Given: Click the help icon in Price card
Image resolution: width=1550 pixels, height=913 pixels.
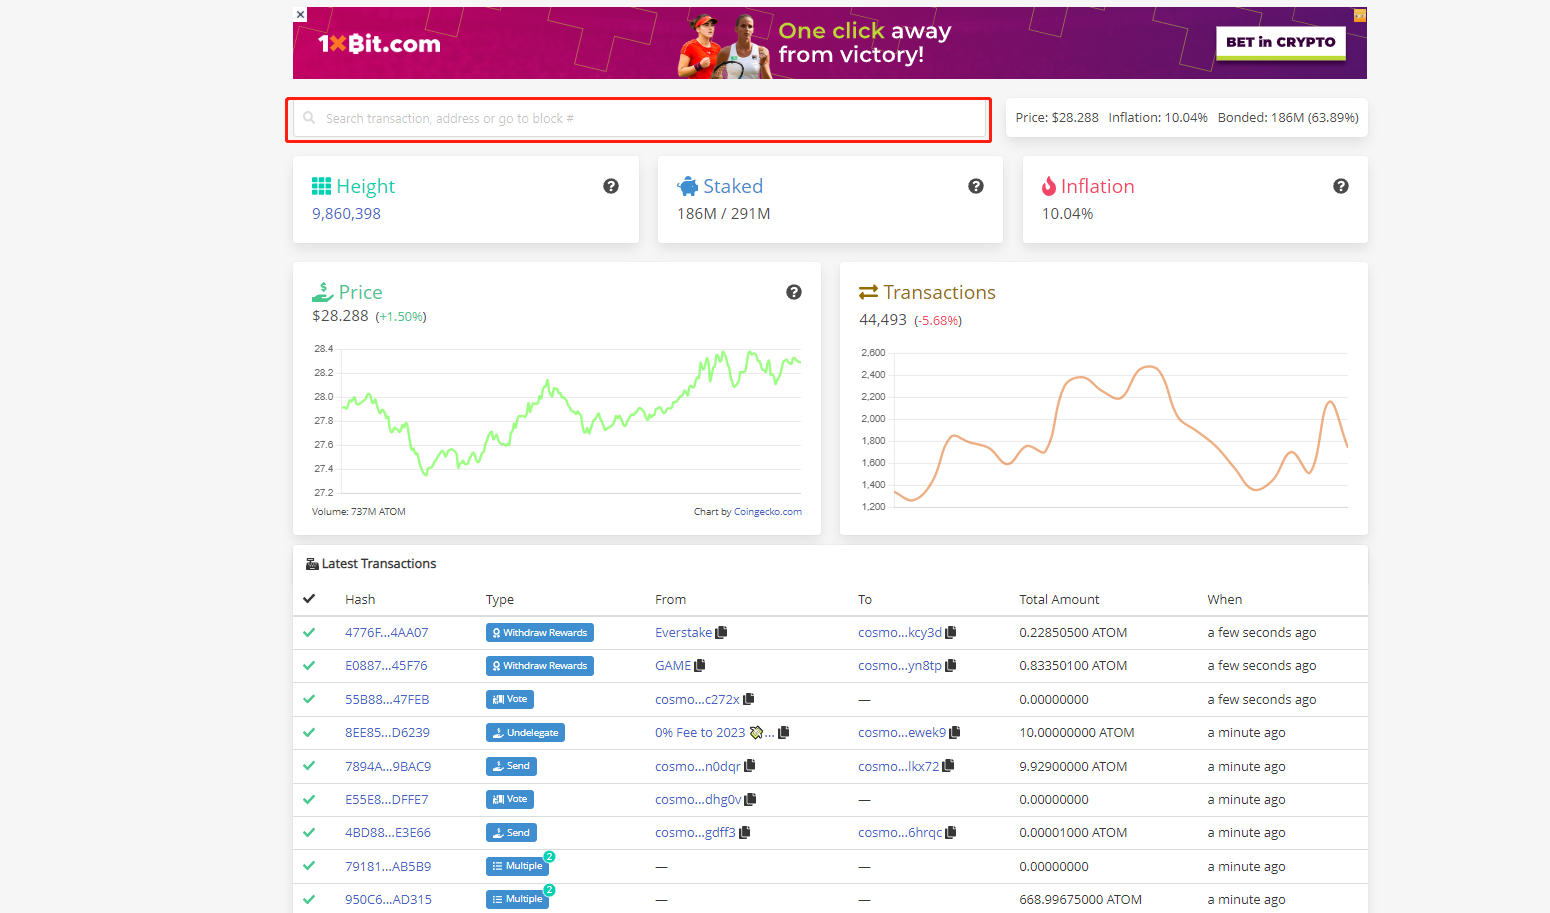Looking at the screenshot, I should click(794, 292).
